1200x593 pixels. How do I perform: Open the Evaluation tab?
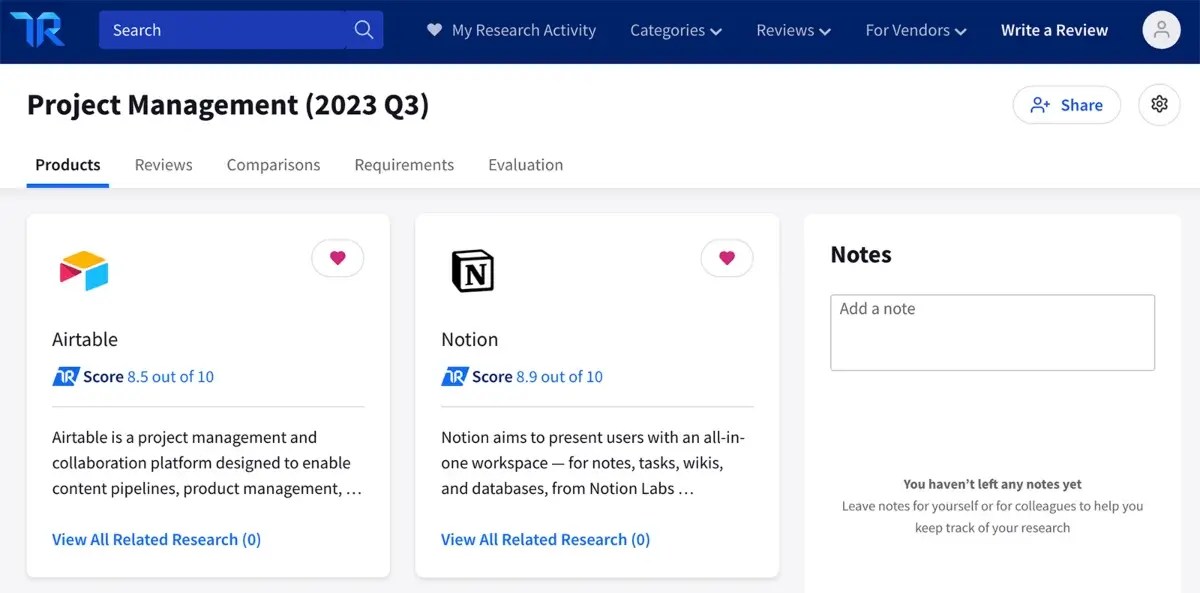pyautogui.click(x=525, y=165)
